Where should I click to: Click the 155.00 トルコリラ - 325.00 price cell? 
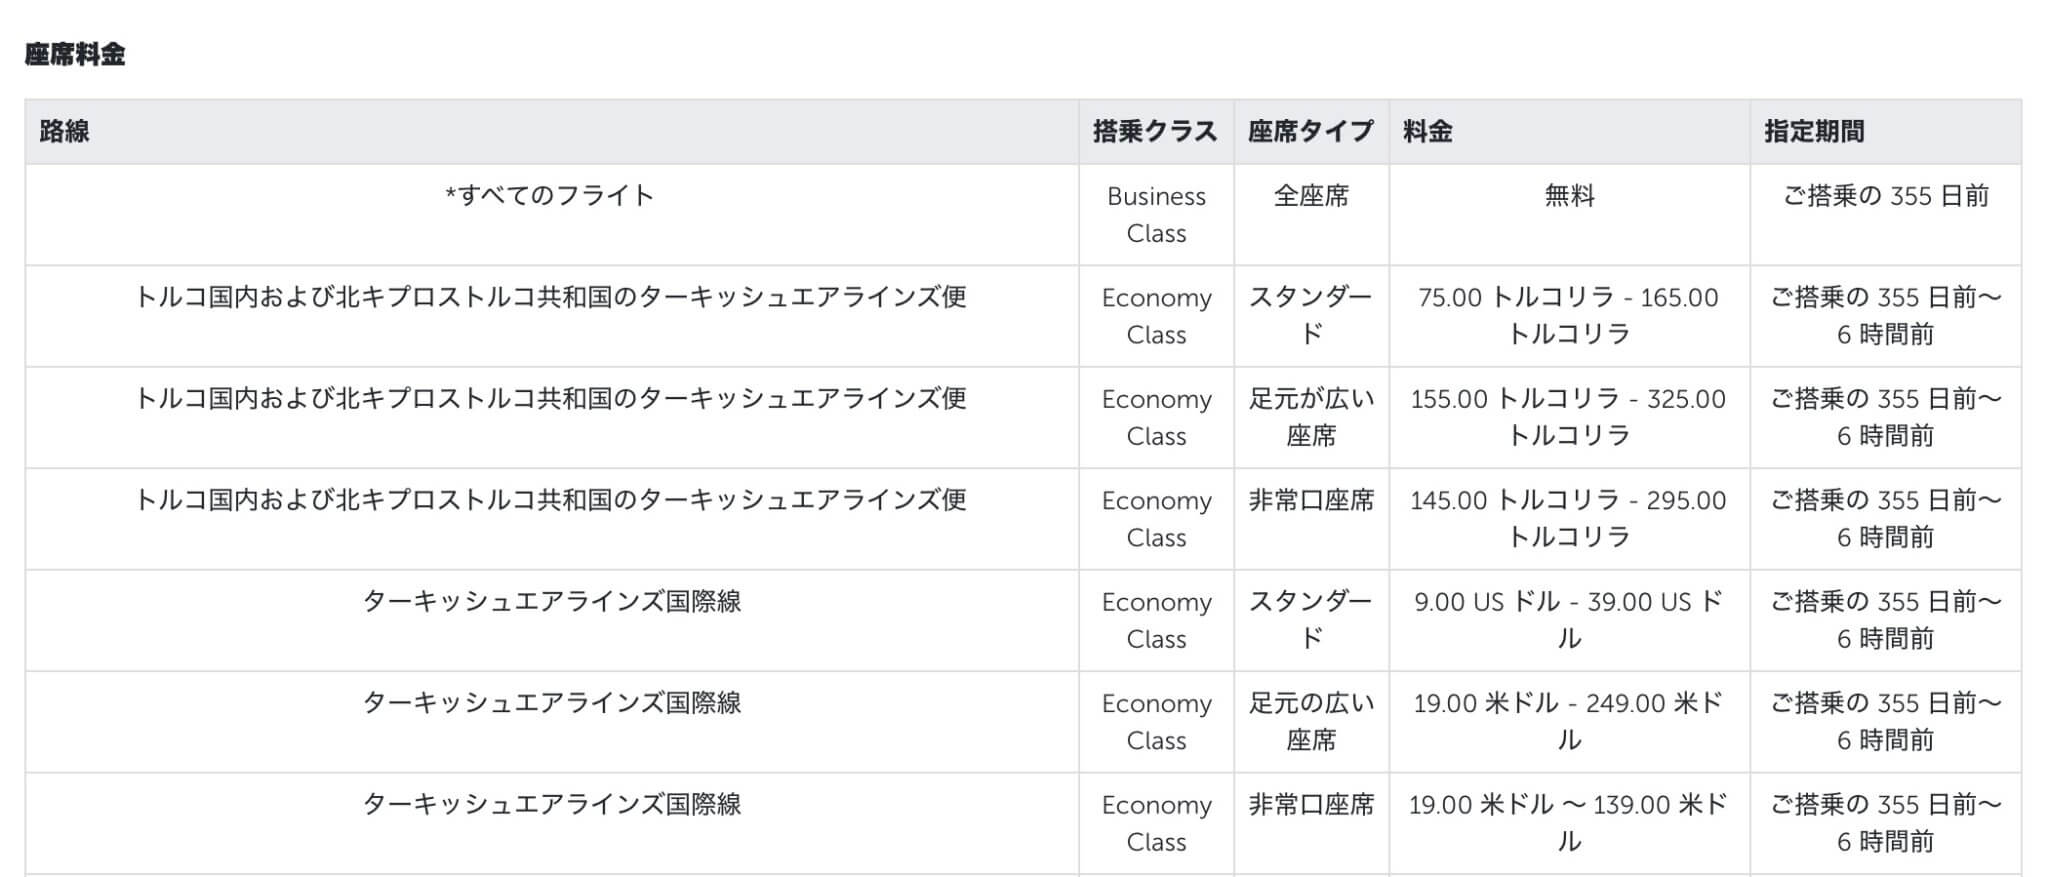(1568, 417)
